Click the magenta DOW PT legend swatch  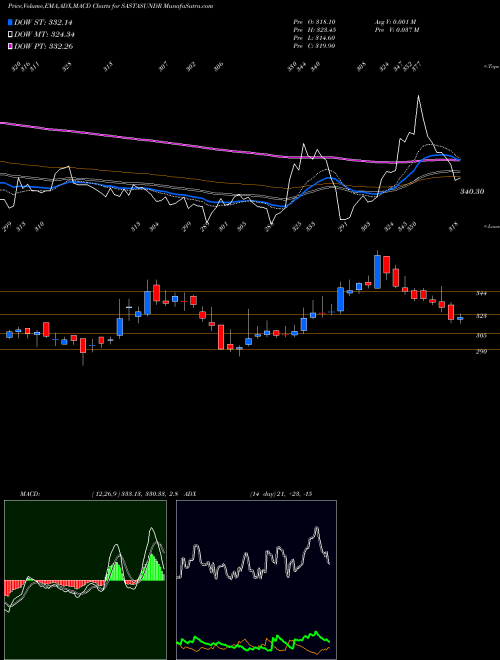(x=10, y=46)
